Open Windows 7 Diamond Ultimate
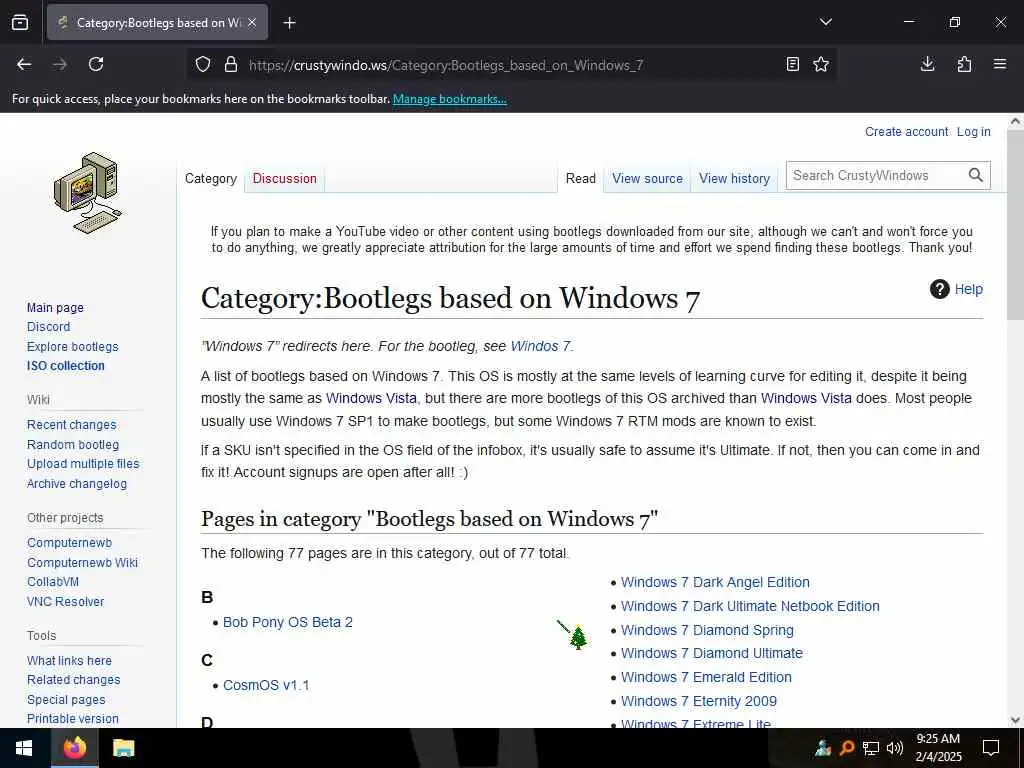 [712, 653]
